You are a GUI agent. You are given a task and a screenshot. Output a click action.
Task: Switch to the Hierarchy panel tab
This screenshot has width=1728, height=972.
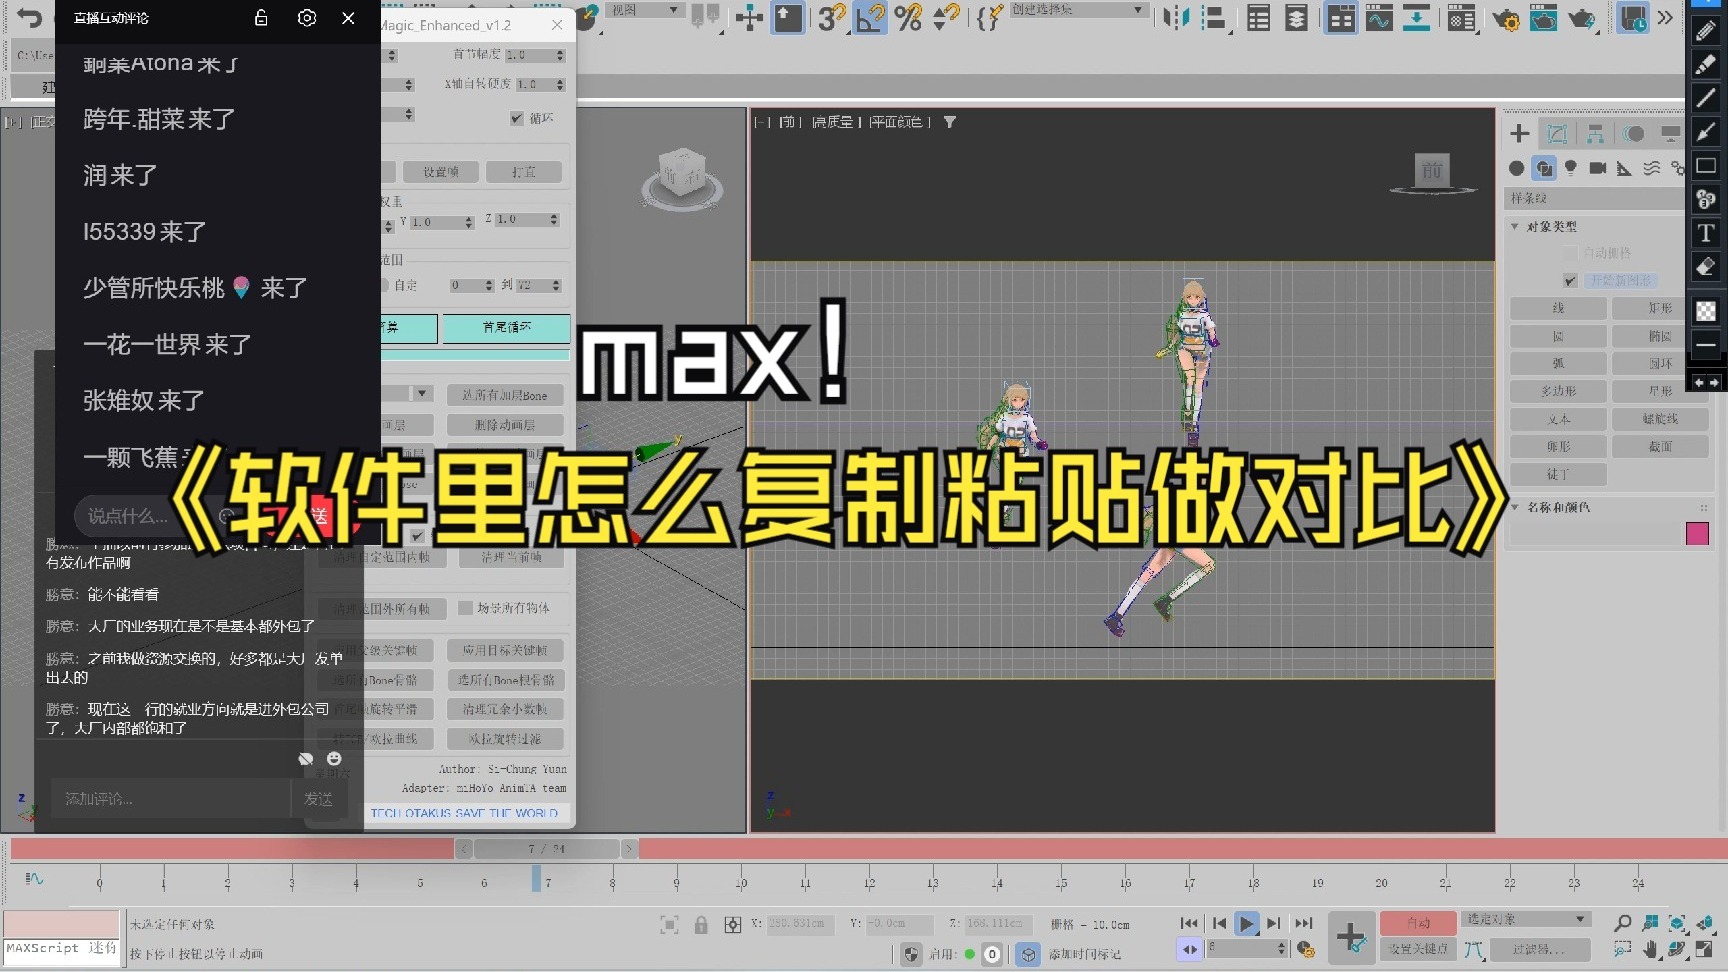click(1595, 133)
